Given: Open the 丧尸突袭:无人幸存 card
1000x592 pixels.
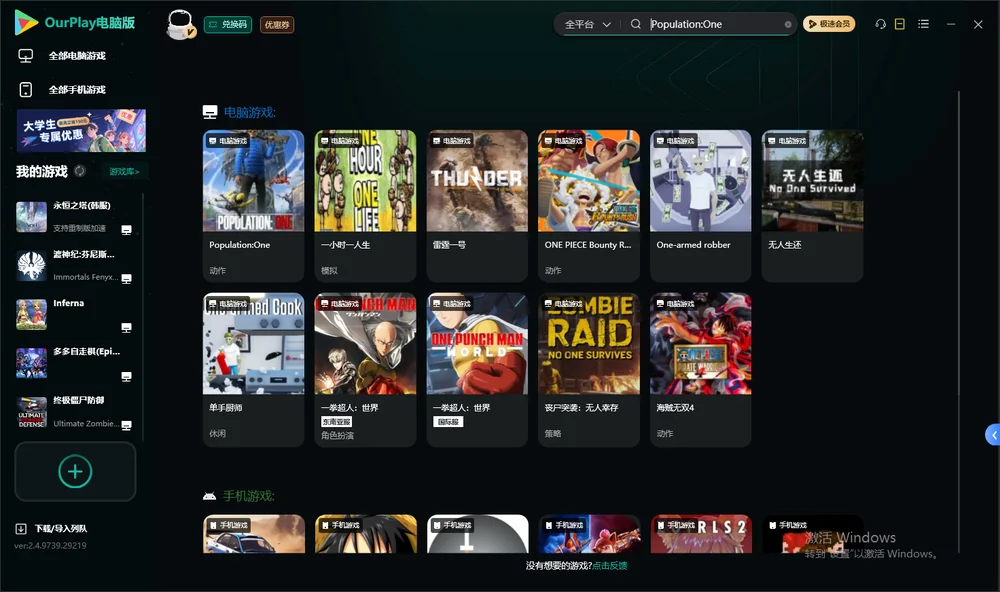Looking at the screenshot, I should coord(589,369).
